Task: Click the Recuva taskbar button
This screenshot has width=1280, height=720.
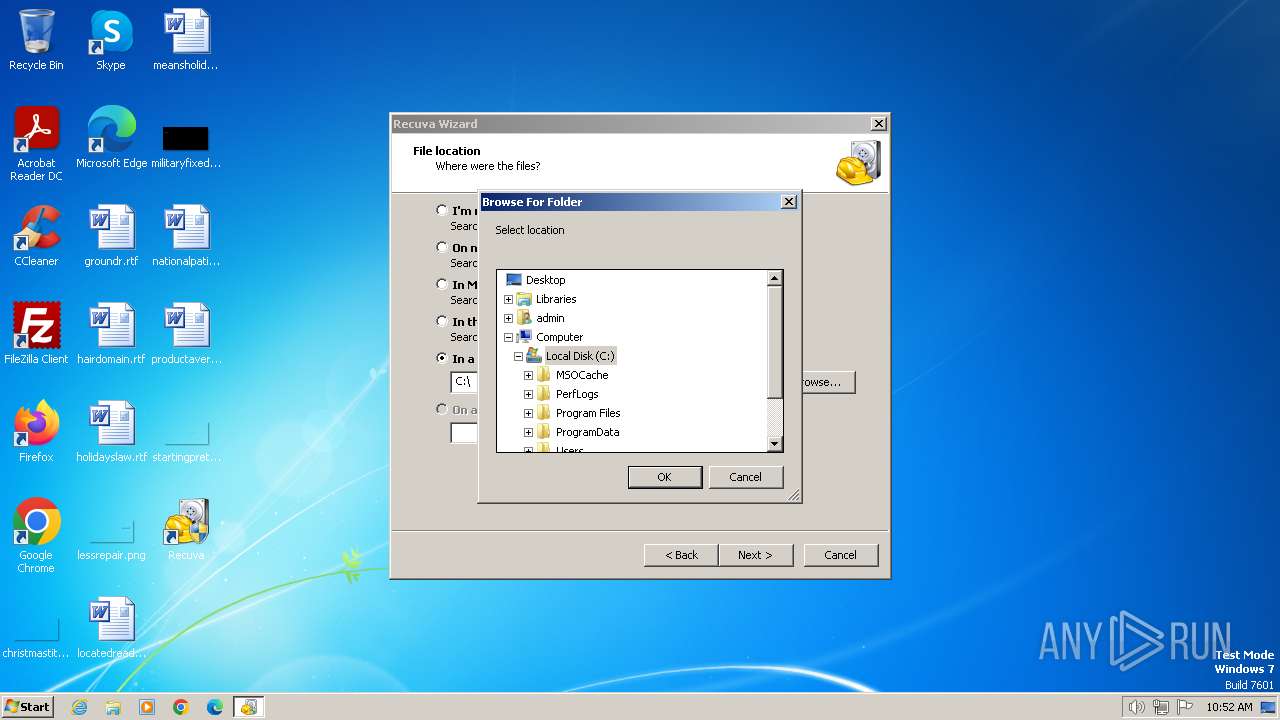Action: pyautogui.click(x=248, y=707)
